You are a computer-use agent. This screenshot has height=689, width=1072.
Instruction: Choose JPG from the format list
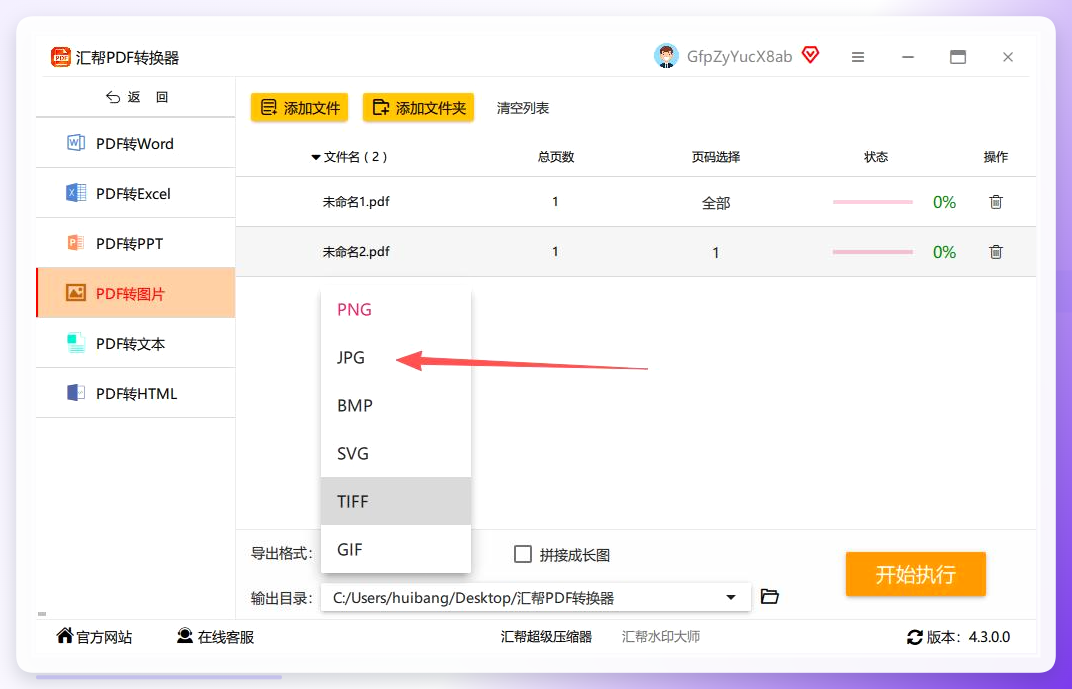click(x=396, y=357)
